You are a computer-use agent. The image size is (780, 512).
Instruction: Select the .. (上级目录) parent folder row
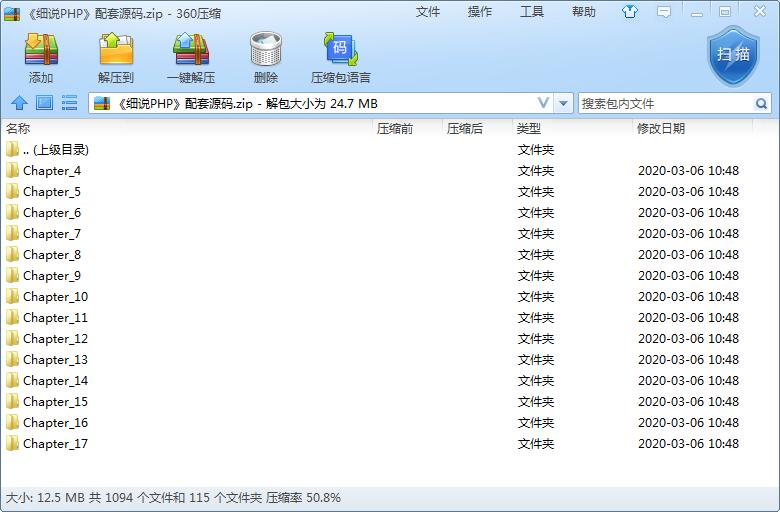[378, 150]
